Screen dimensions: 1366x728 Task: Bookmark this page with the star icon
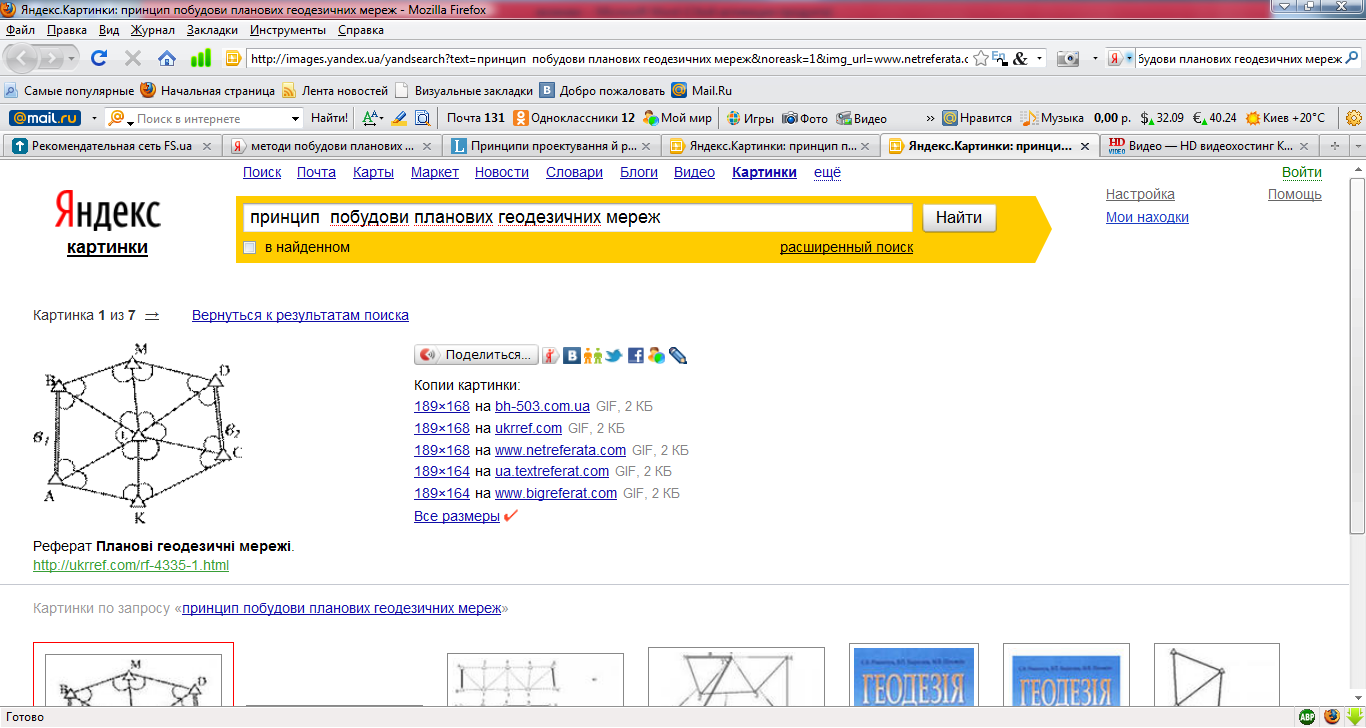point(981,58)
